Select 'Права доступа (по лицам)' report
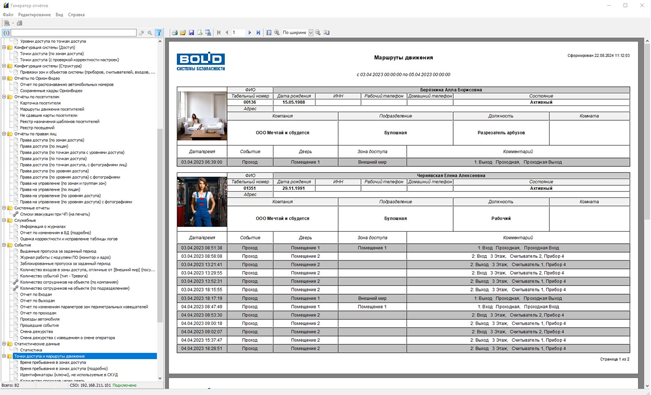The width and height of the screenshot is (651, 395). tap(44, 146)
